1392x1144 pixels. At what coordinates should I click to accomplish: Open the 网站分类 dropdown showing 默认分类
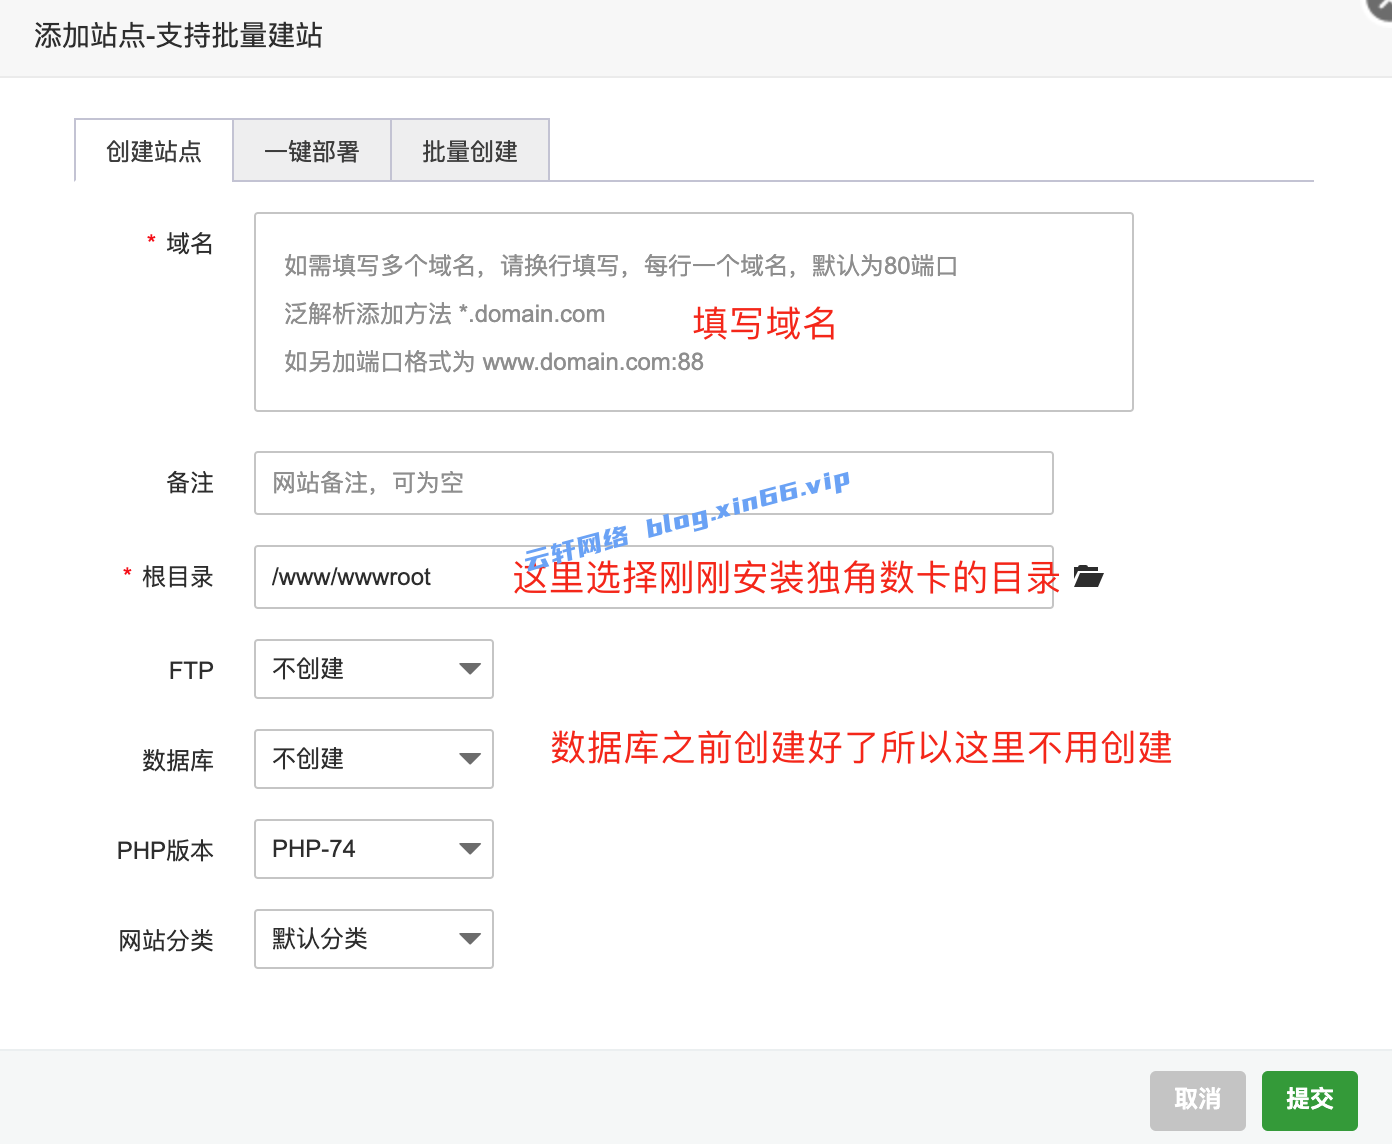pyautogui.click(x=374, y=939)
